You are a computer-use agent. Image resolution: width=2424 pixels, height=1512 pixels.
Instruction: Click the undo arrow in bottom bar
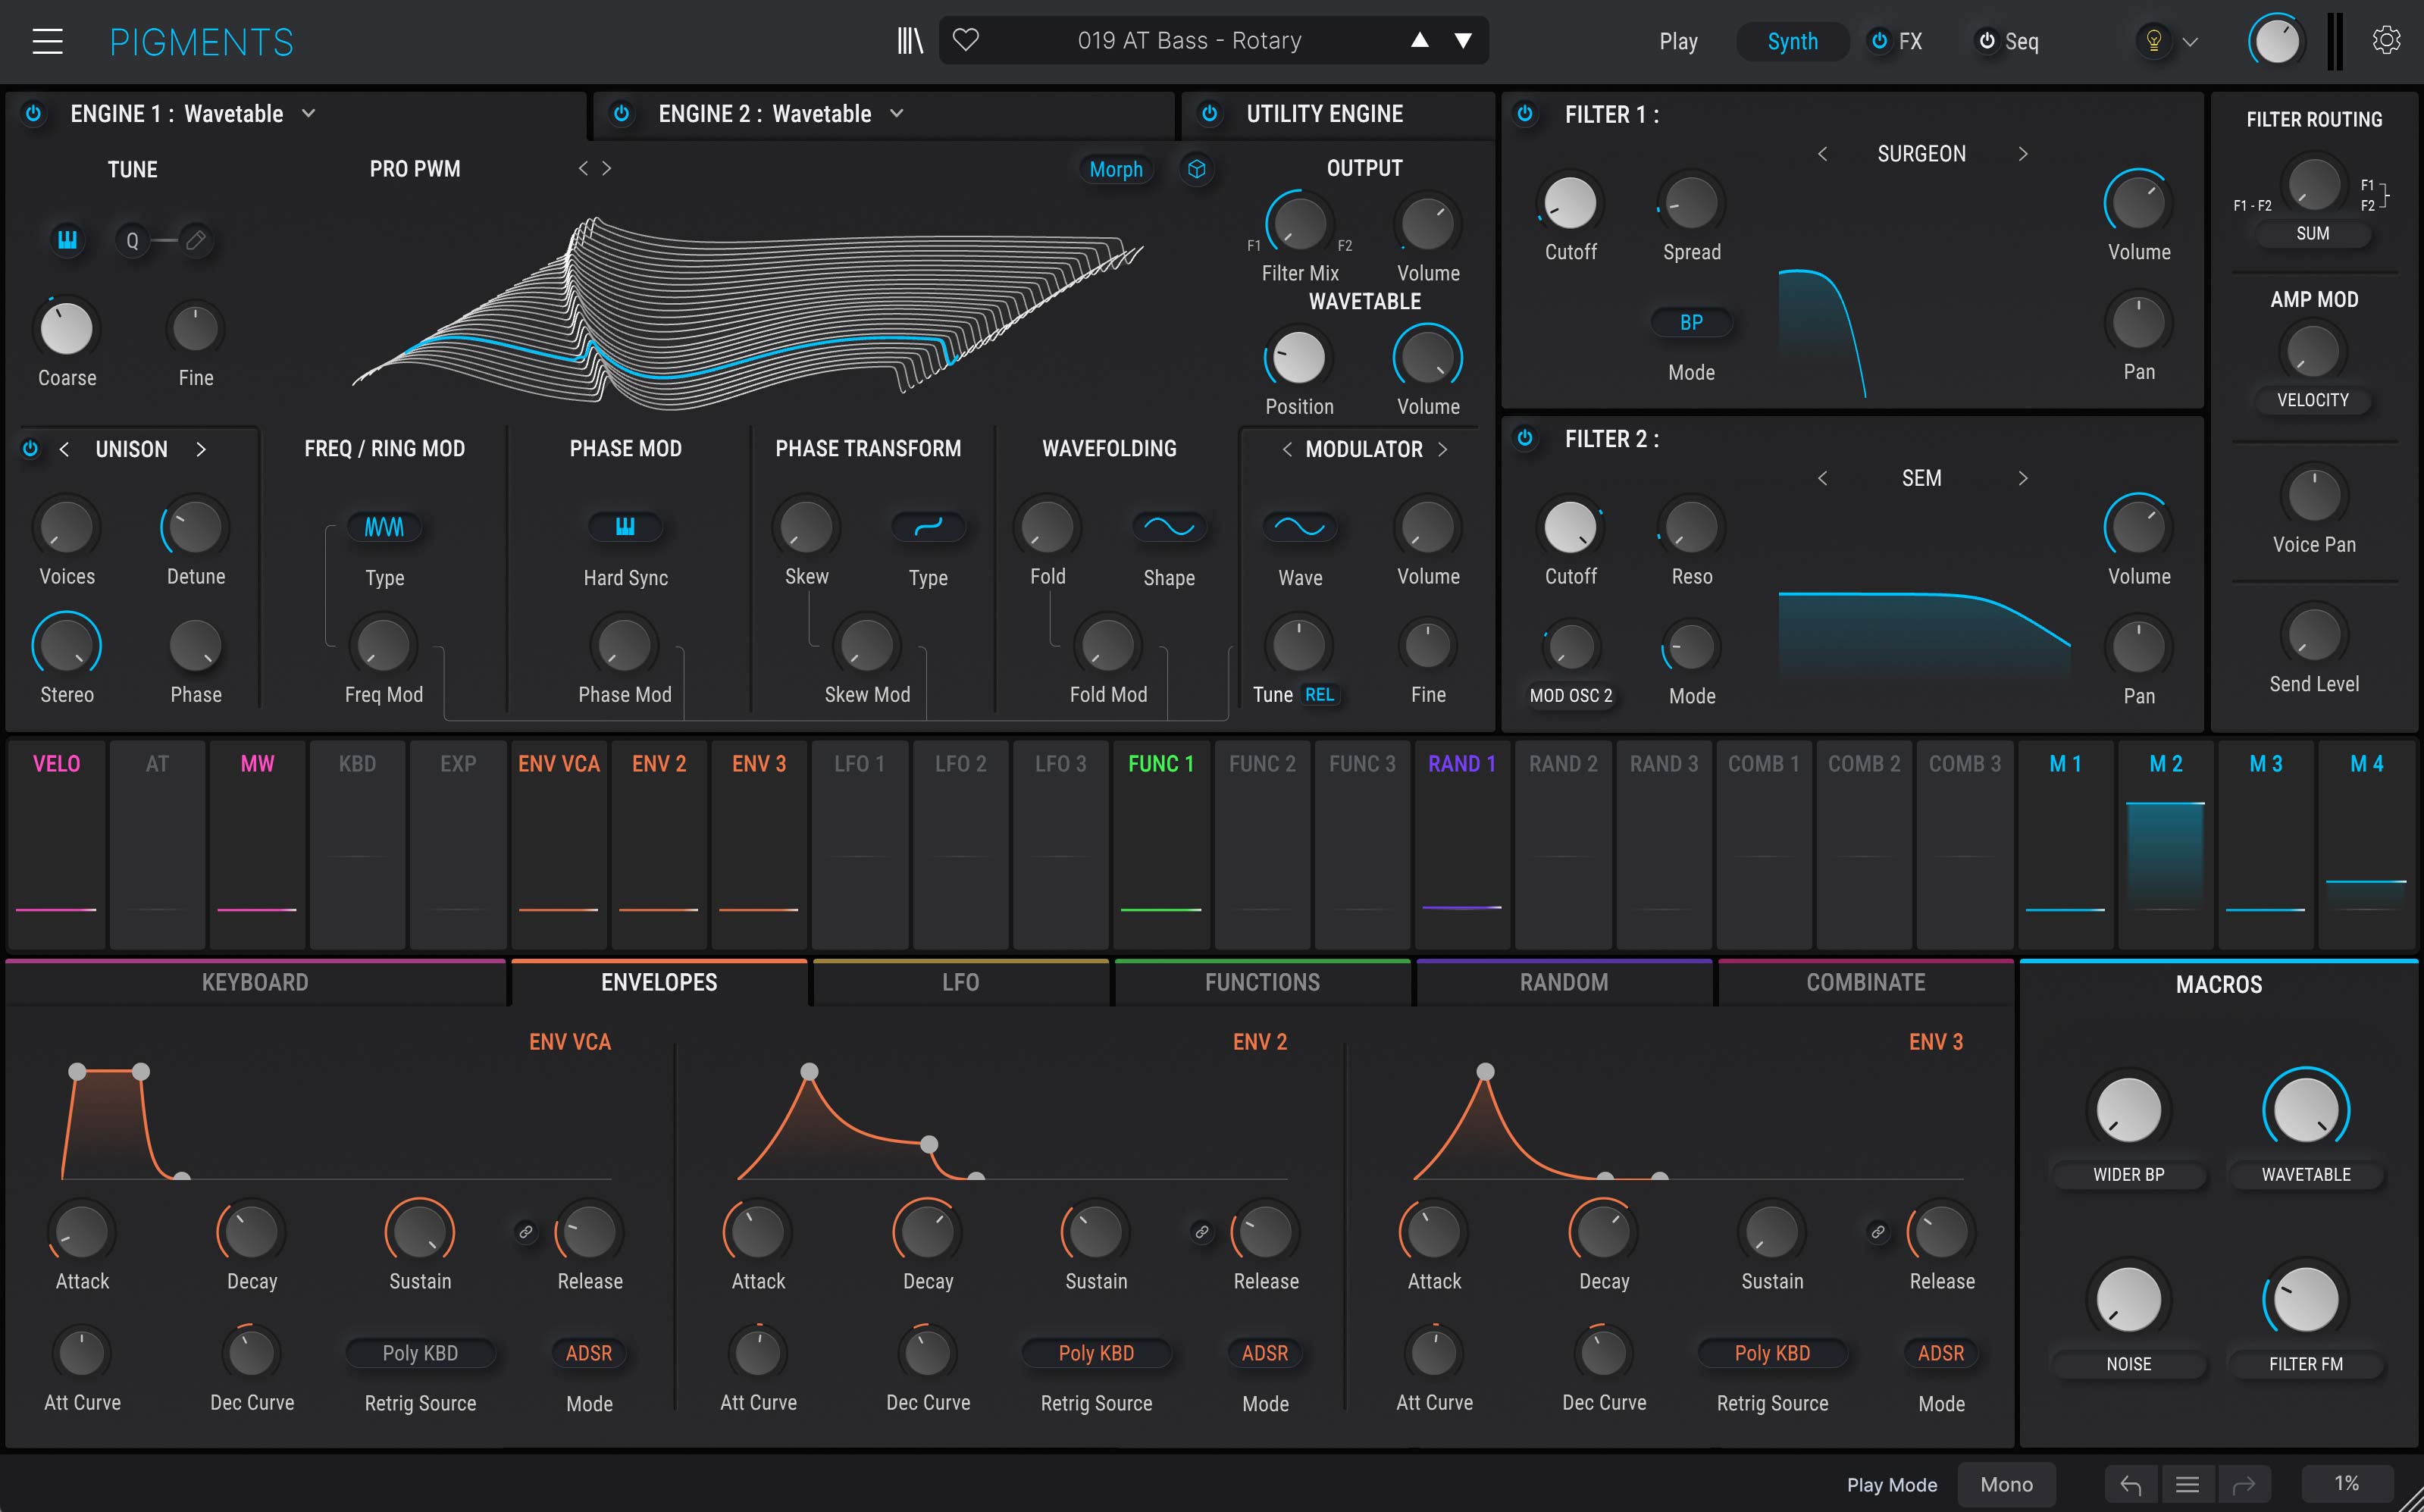tap(2130, 1485)
